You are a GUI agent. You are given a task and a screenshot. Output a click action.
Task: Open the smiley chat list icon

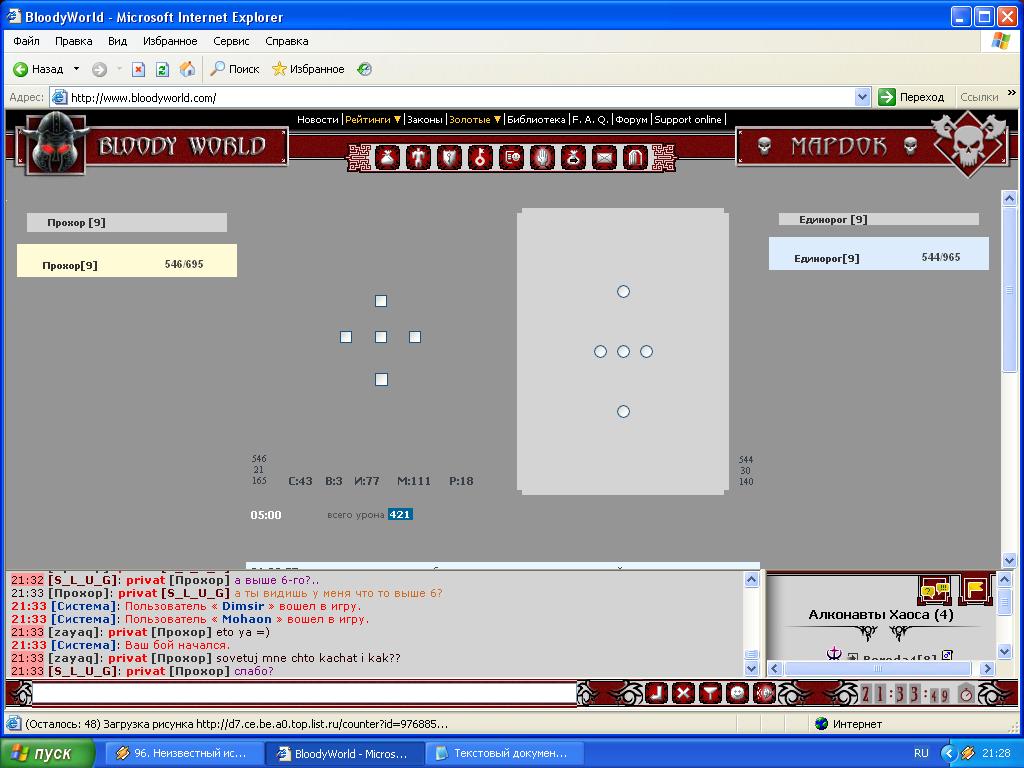coord(511,157)
